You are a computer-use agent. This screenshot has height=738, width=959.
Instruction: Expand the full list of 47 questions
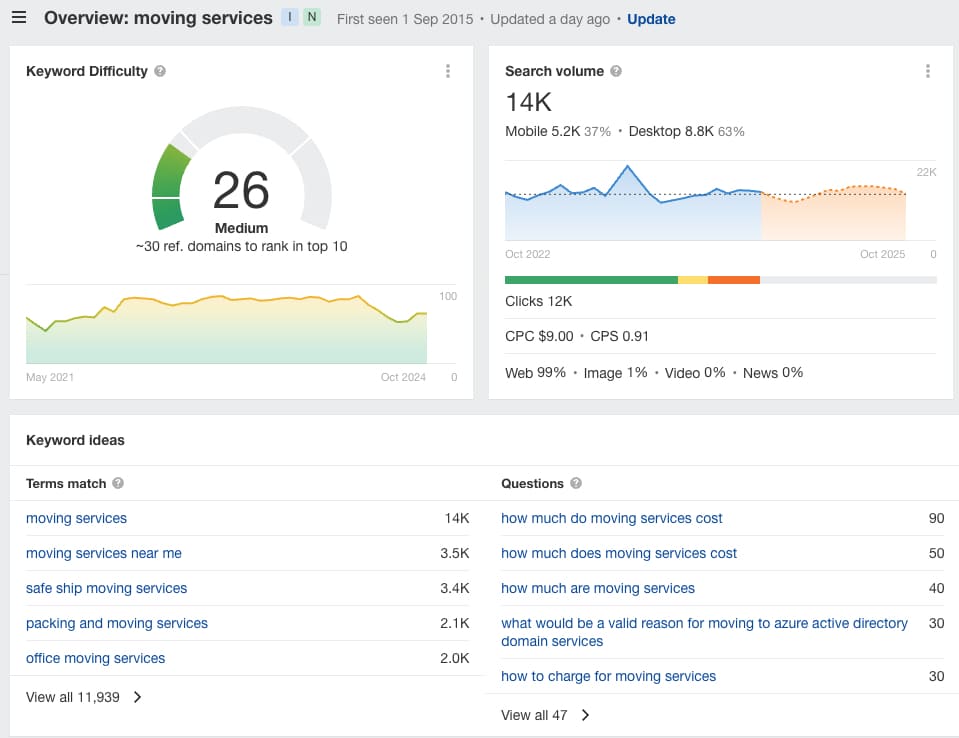pos(535,715)
